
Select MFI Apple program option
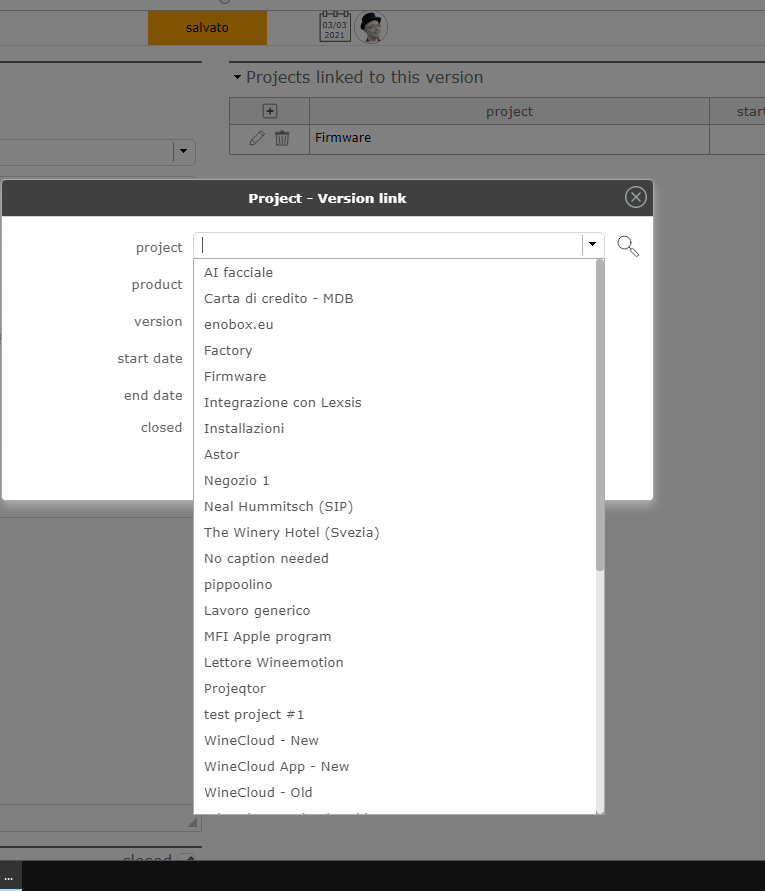395,636
